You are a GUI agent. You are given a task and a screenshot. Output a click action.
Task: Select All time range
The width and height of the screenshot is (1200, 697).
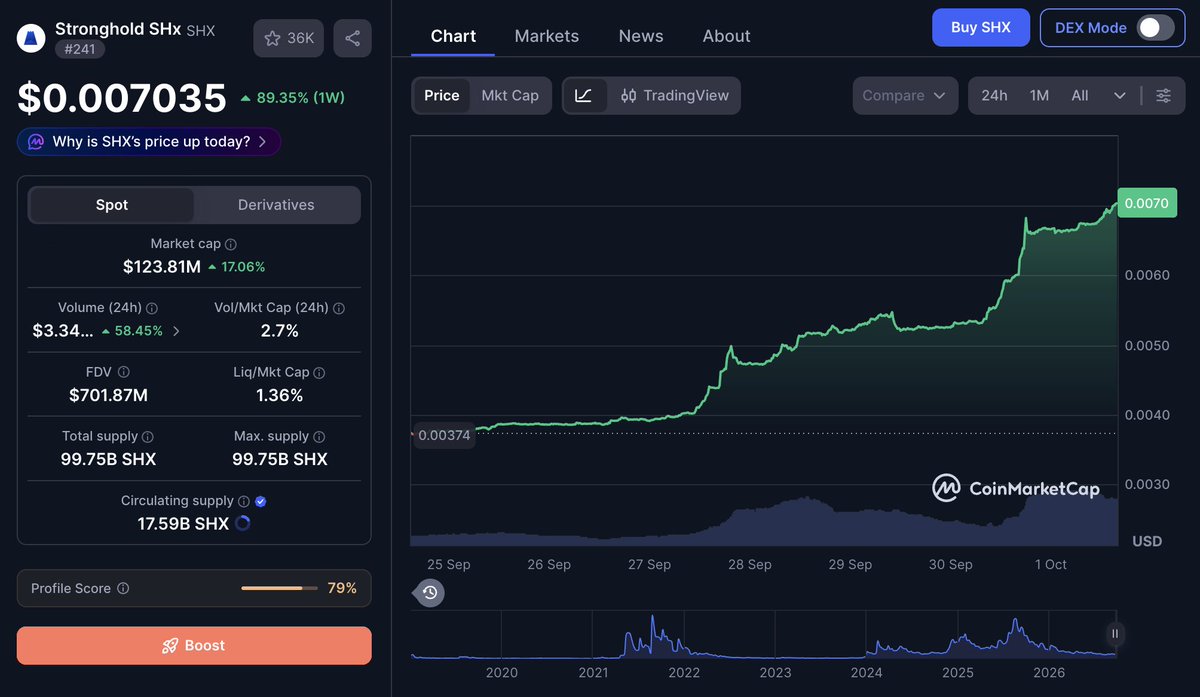pyautogui.click(x=1080, y=95)
